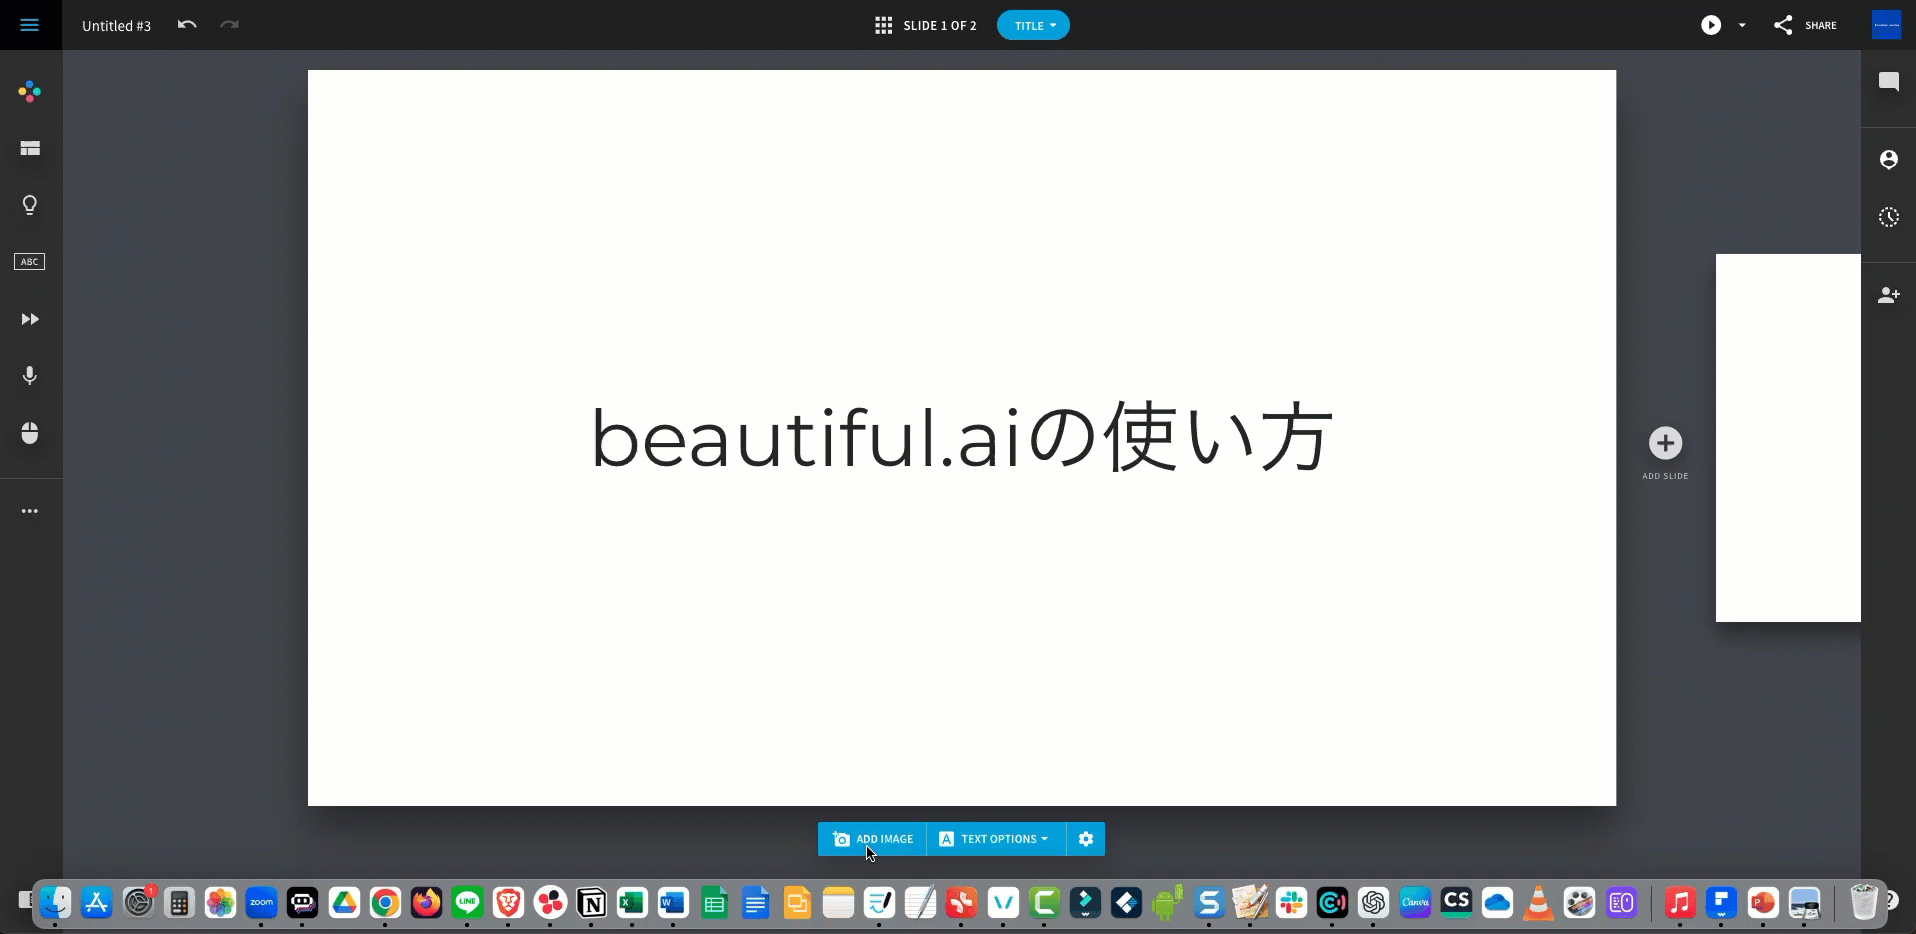Image resolution: width=1916 pixels, height=934 pixels.
Task: Click the microphone audio icon
Action: [x=30, y=376]
